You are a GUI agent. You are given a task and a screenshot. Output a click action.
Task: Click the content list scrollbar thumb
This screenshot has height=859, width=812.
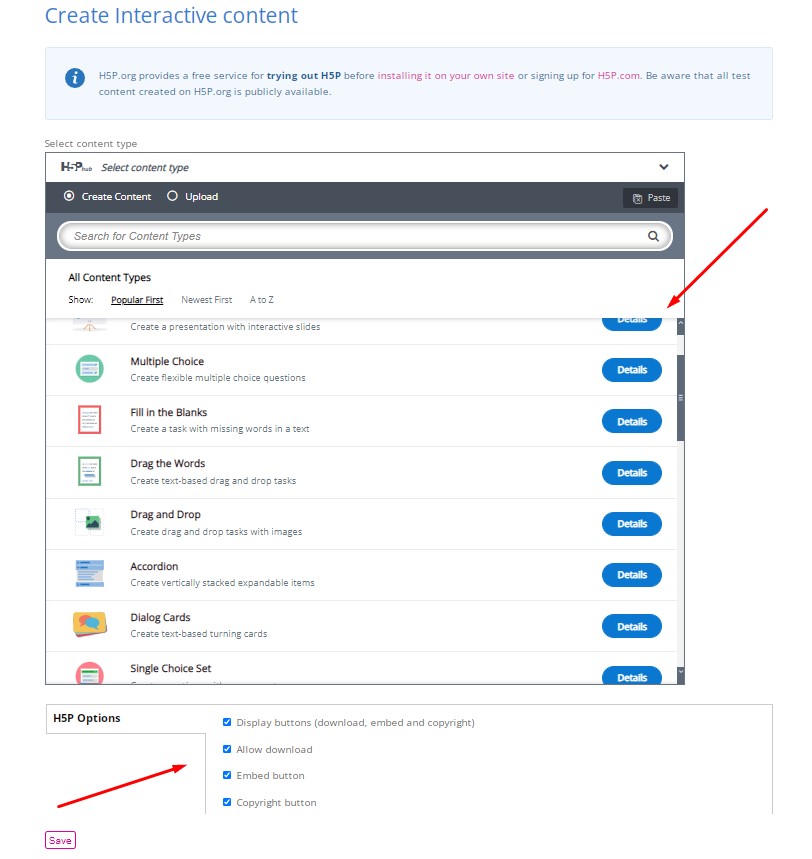point(681,398)
